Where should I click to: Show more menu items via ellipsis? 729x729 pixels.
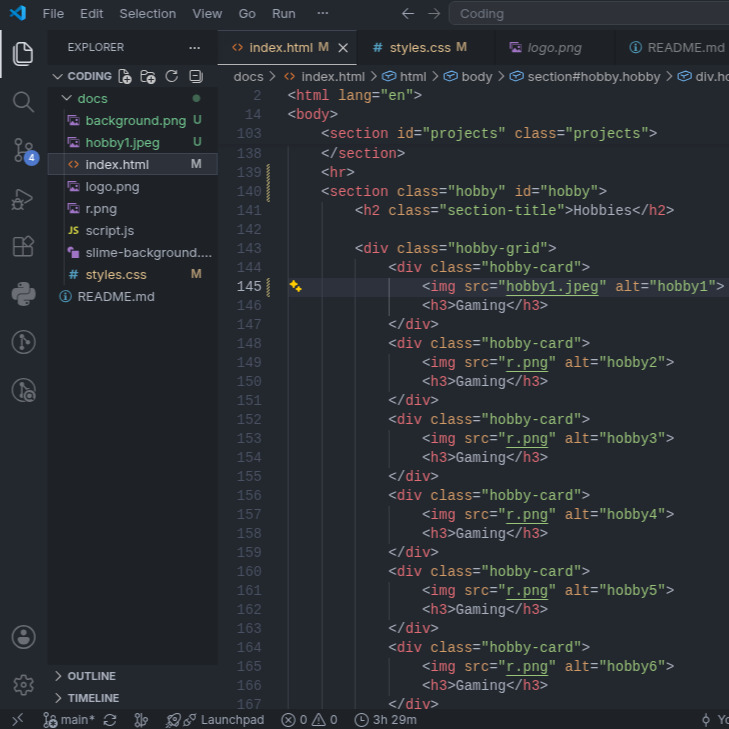[x=323, y=13]
